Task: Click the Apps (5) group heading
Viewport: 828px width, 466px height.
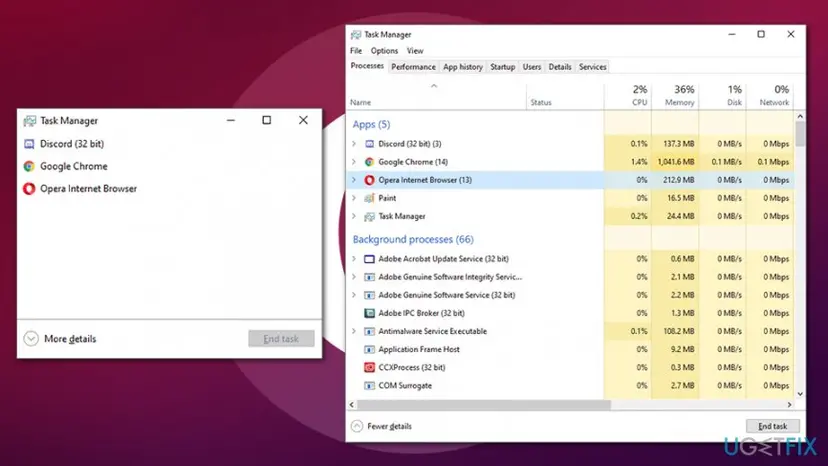Action: 371,125
